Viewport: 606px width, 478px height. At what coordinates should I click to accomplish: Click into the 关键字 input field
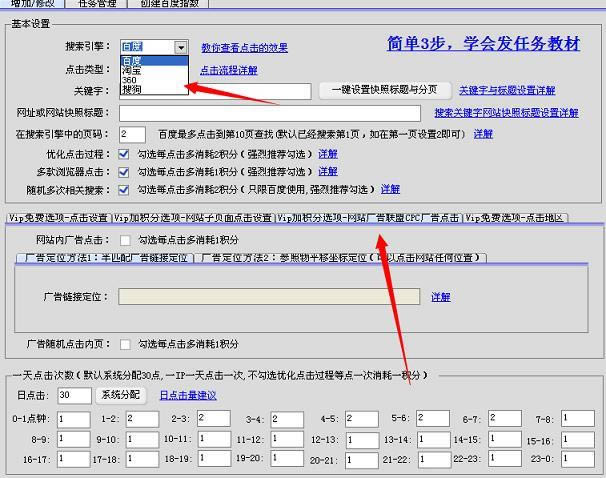click(214, 91)
